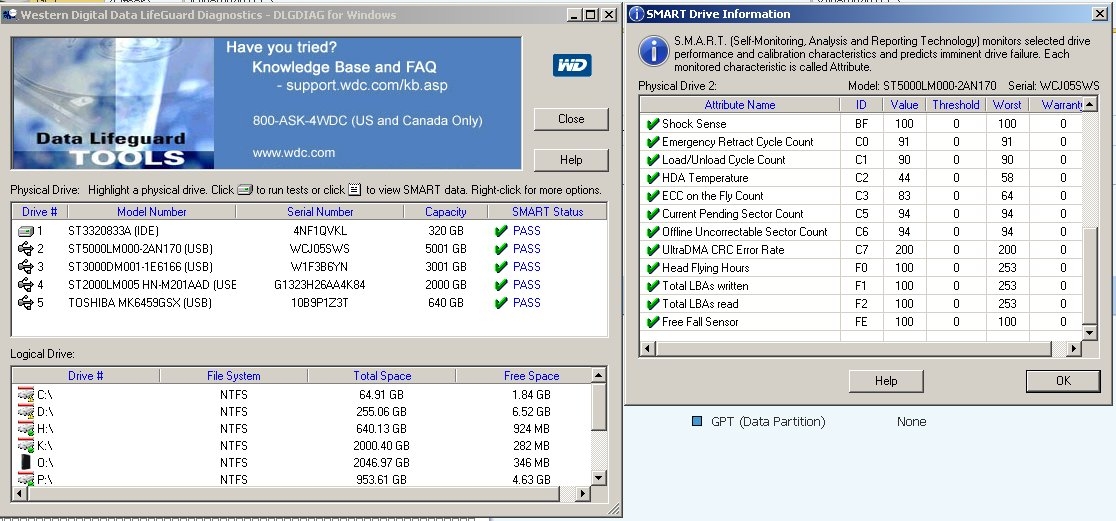Click PASS checkmark for drive WCJ05SWS

[501, 249]
